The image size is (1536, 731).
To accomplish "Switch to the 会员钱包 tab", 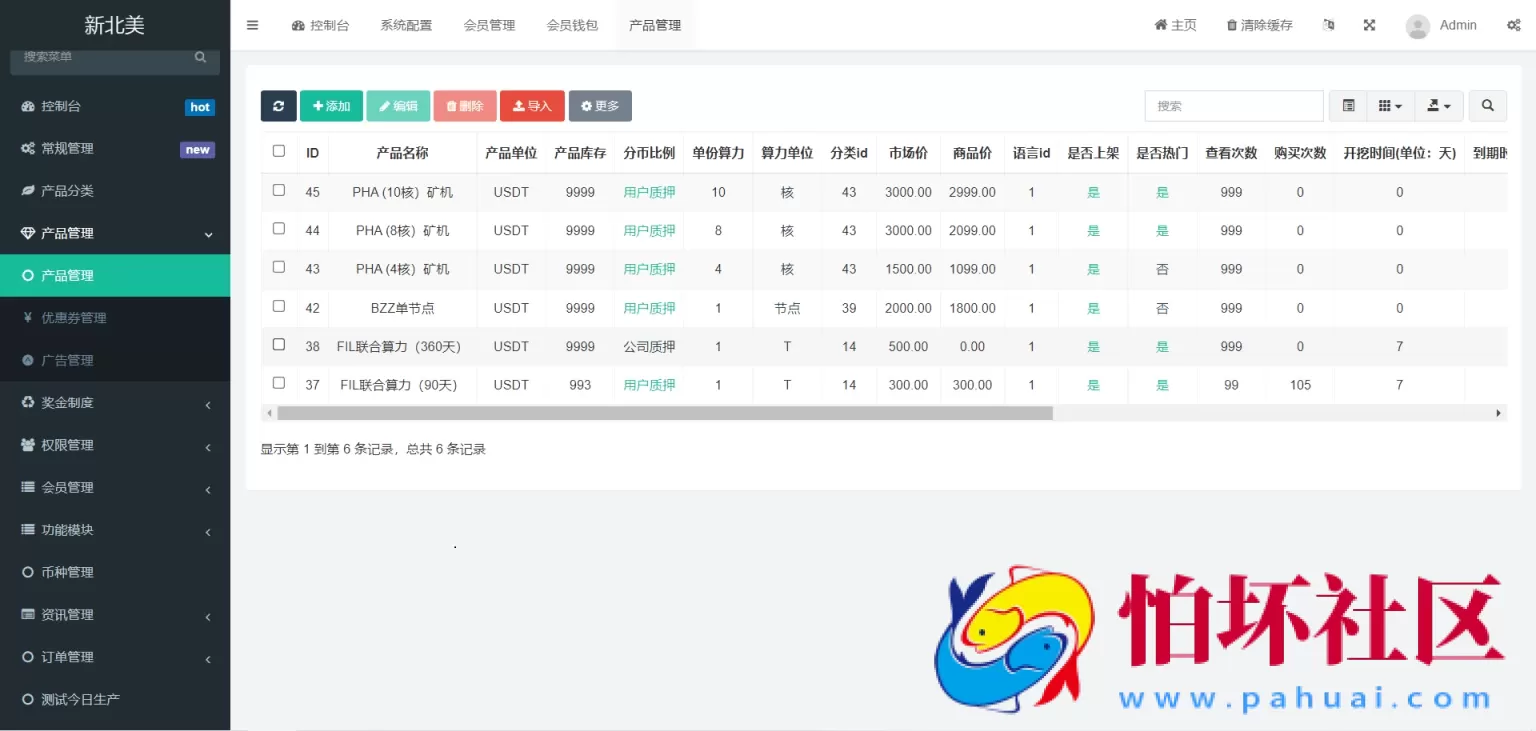I will 572,26.
